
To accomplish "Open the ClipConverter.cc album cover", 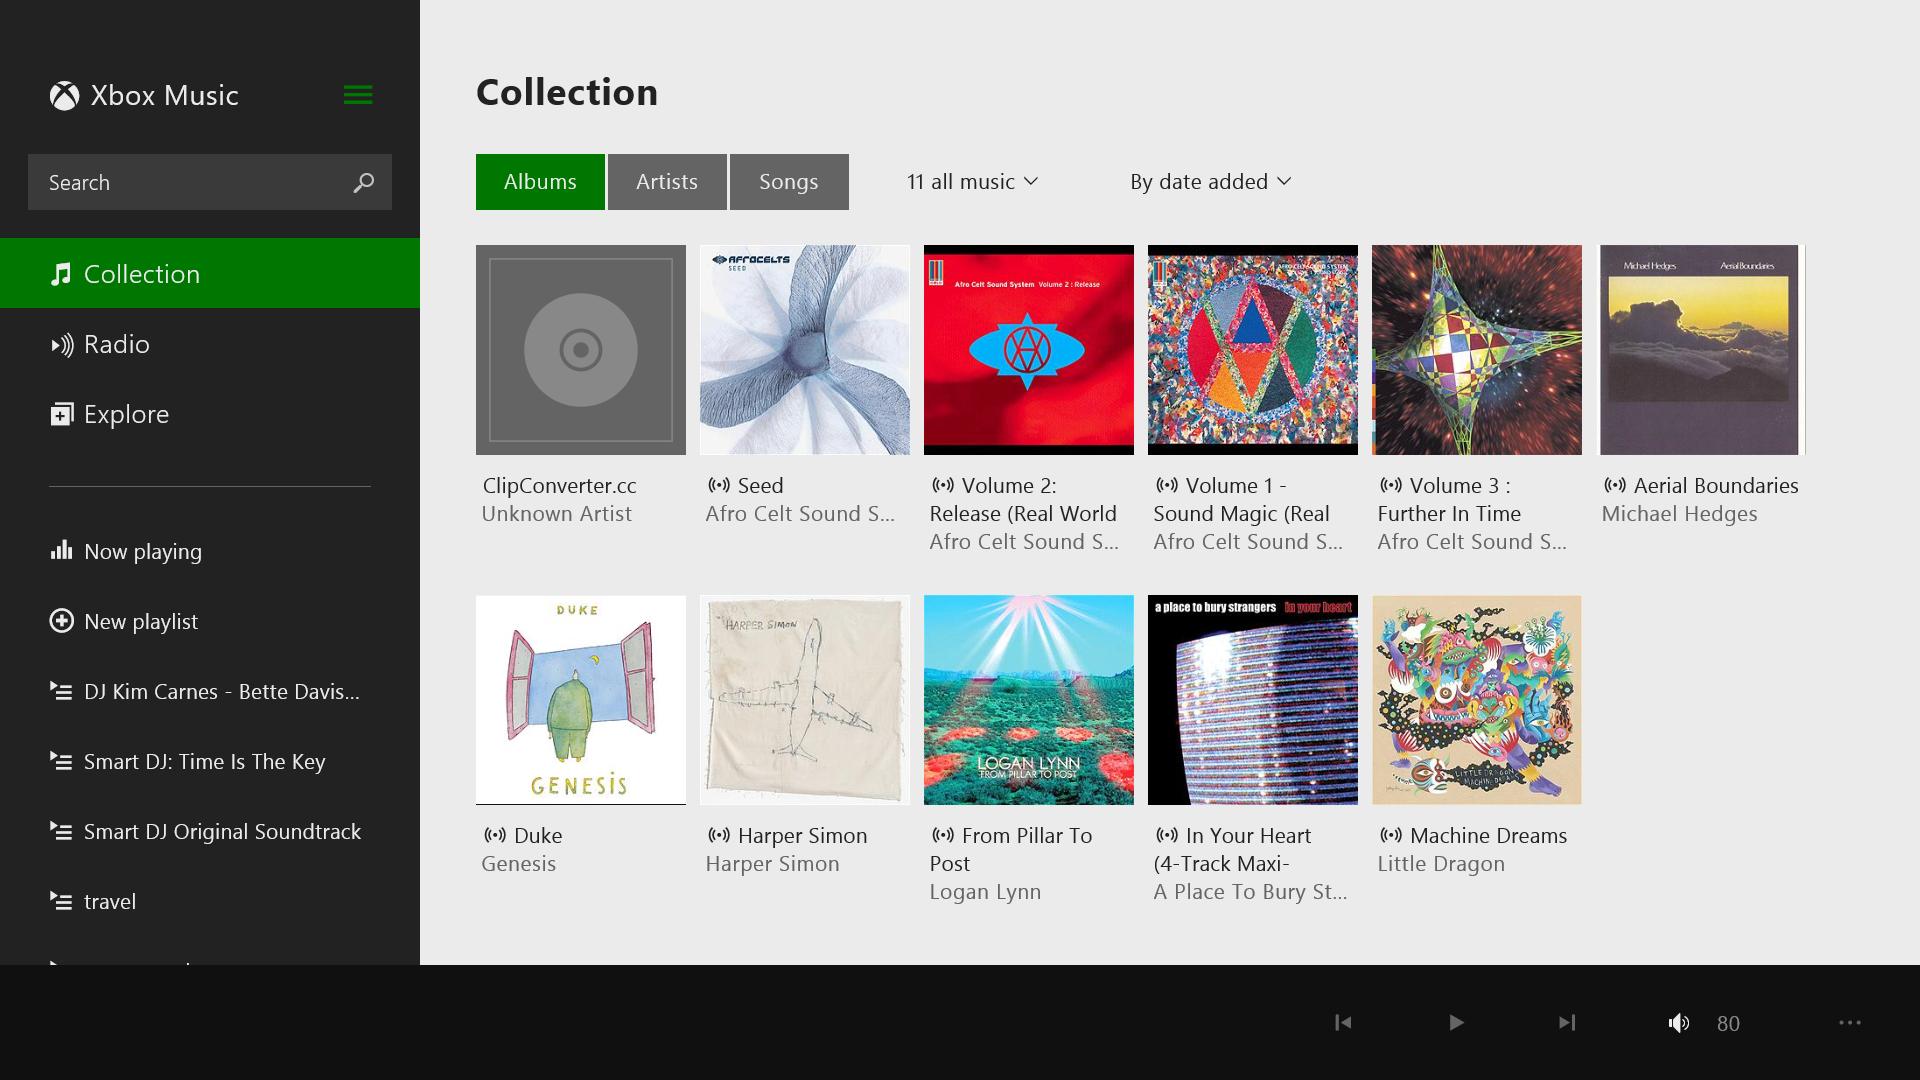I will pyautogui.click(x=581, y=350).
